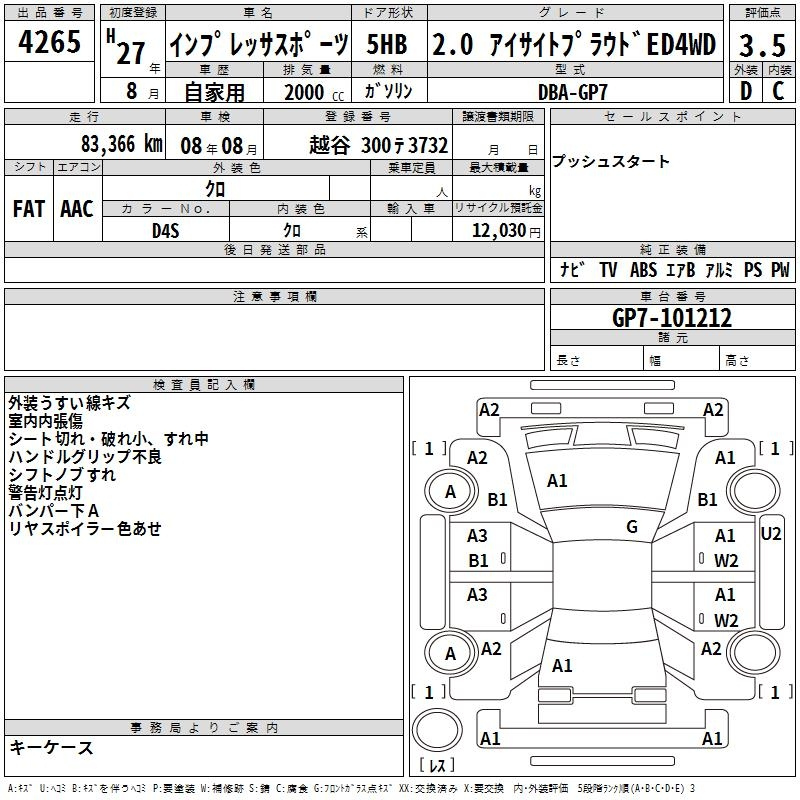
Task: Select the AAC air conditioner cell
Action: pos(77,209)
